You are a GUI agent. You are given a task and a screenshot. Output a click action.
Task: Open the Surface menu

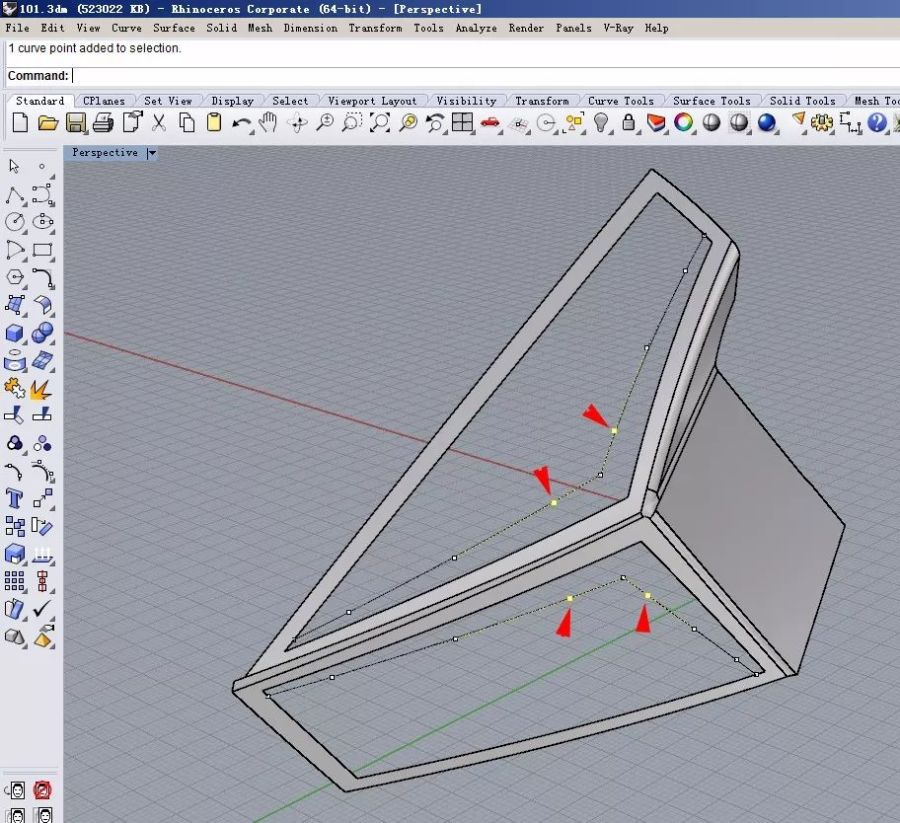[x=174, y=28]
